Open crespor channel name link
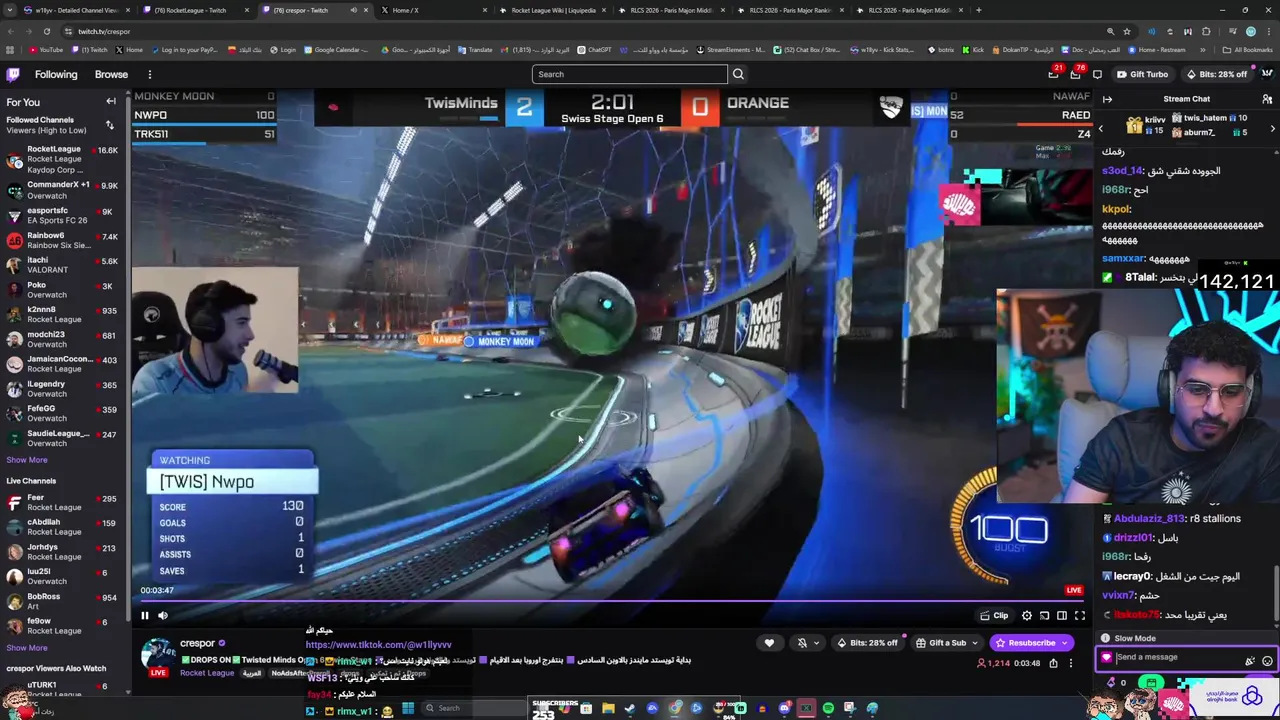Viewport: 1280px width, 720px height. point(197,643)
